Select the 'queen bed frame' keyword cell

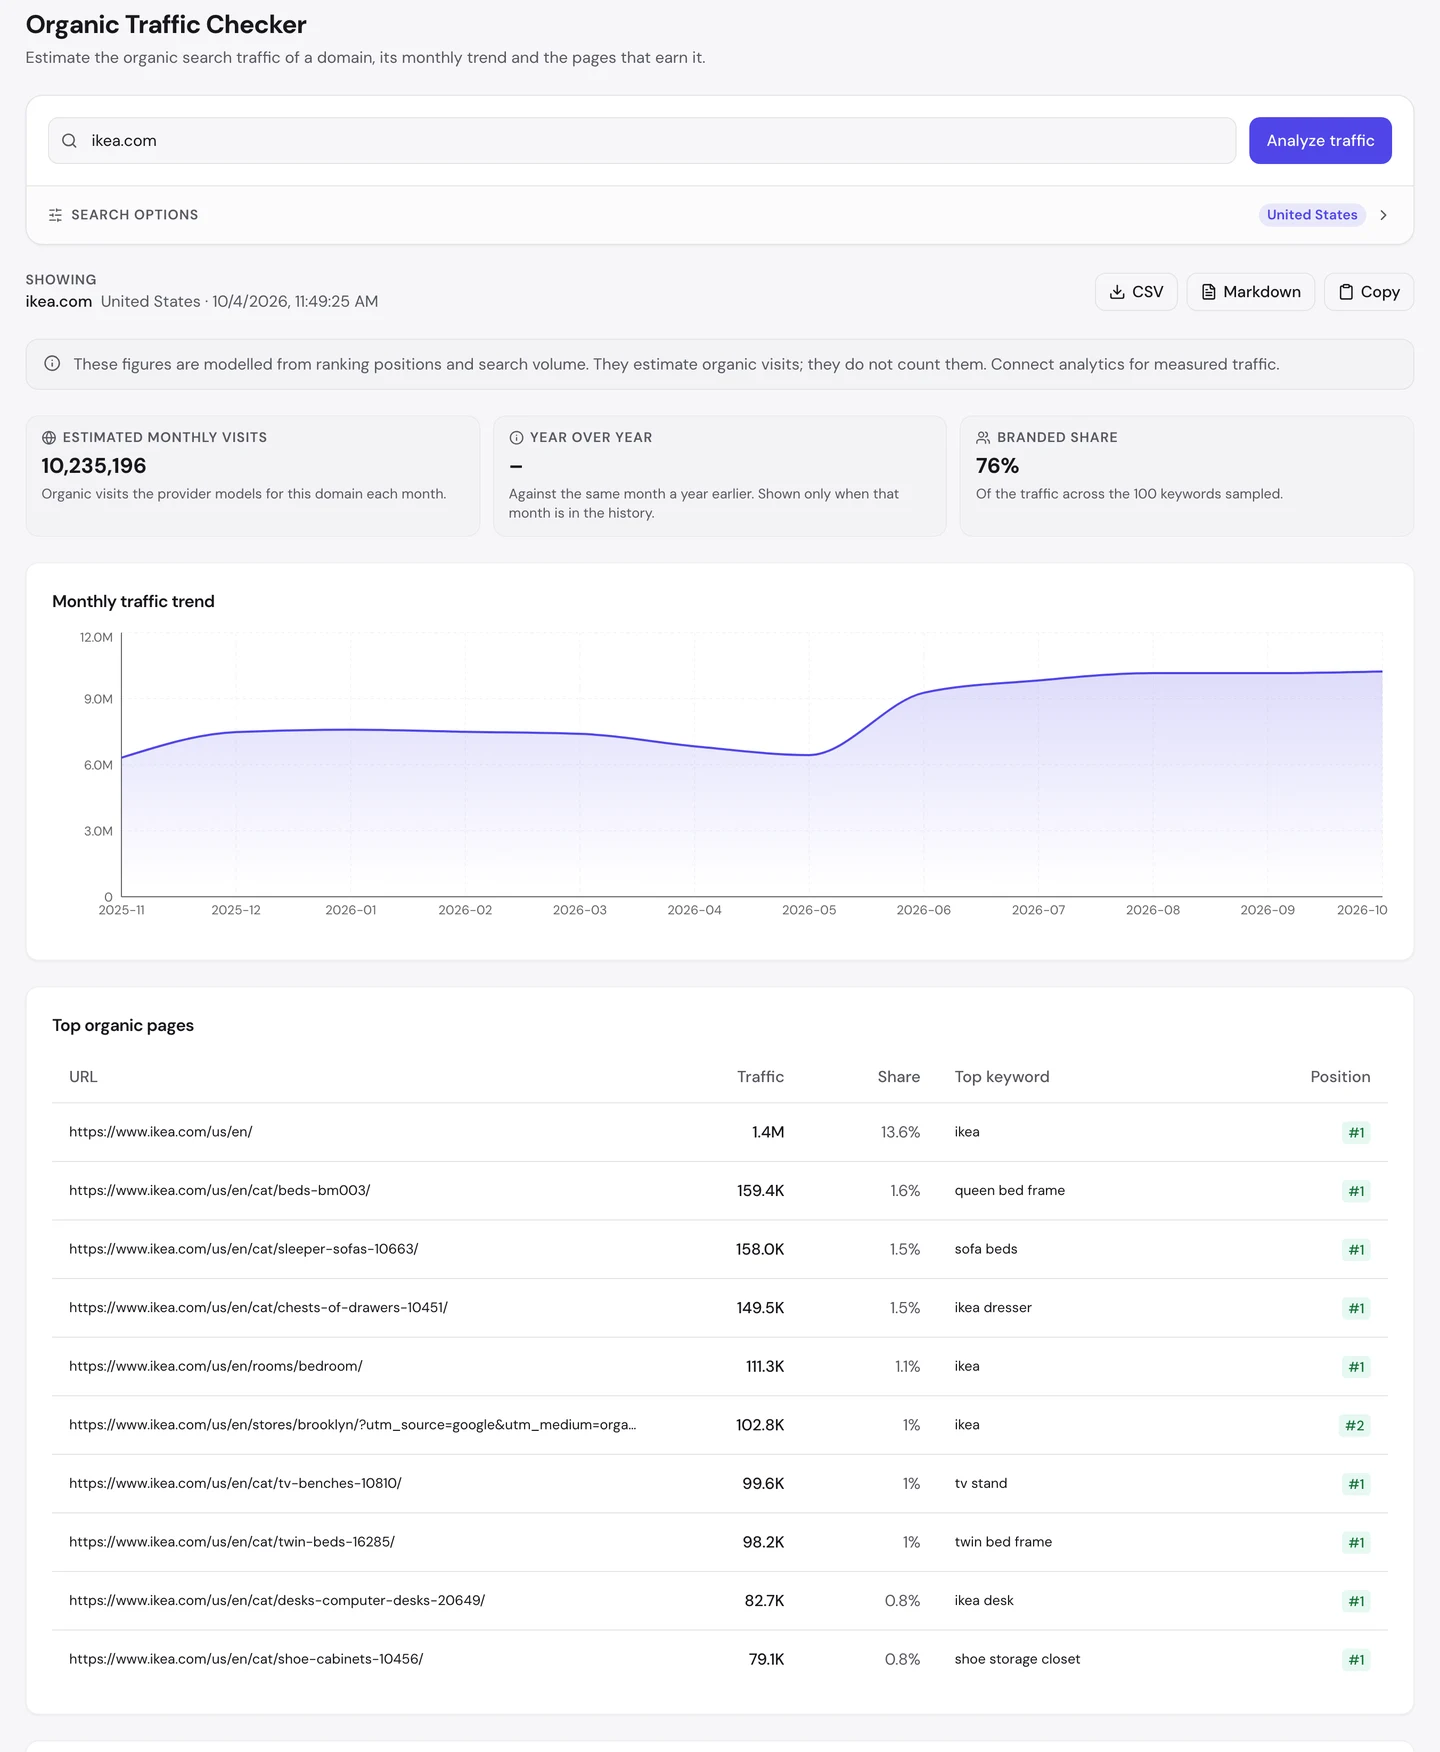pyautogui.click(x=1010, y=1191)
